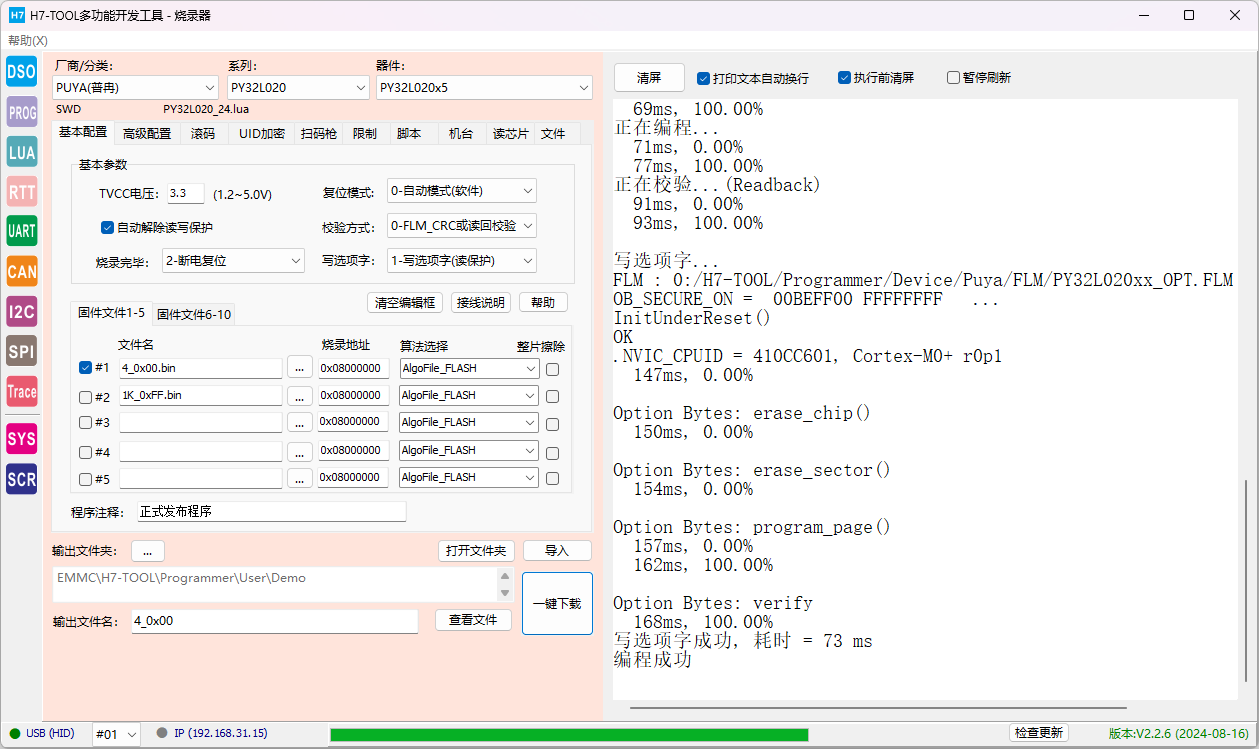This screenshot has height=749, width=1259.
Task: Enable firmware file #4 checkbox
Action: point(85,451)
